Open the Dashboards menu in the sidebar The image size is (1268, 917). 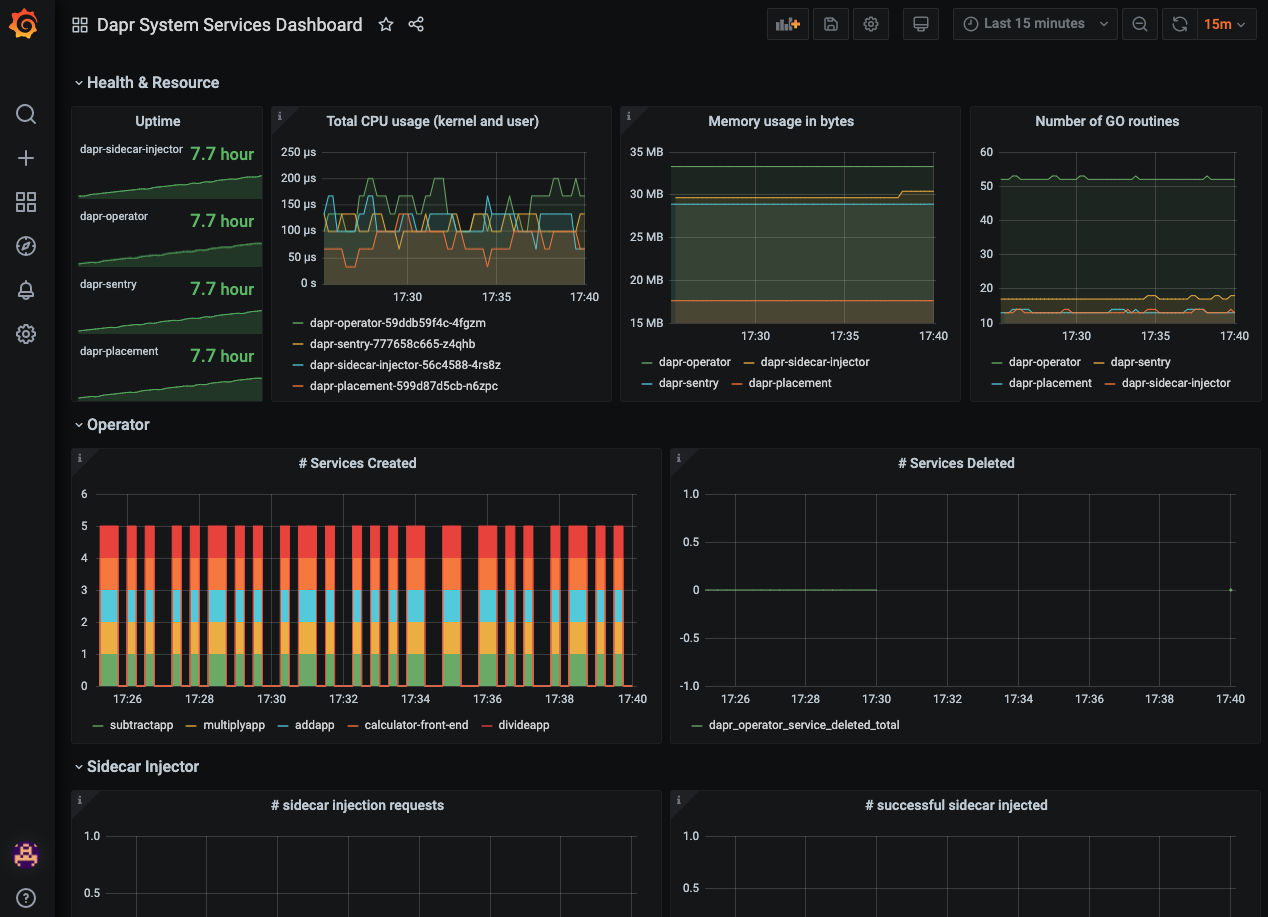click(26, 202)
